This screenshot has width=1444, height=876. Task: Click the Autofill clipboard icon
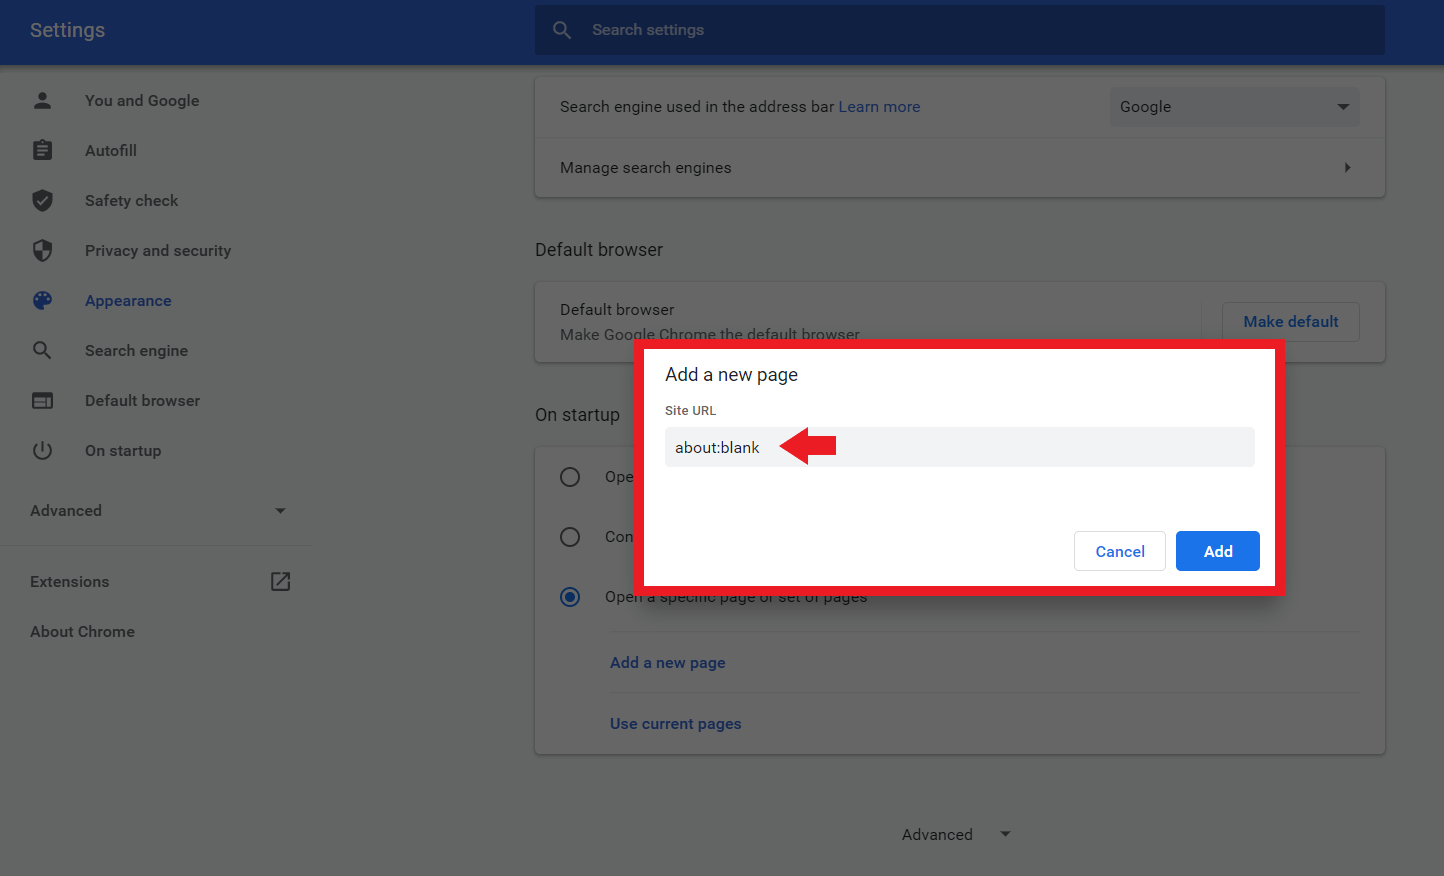42,150
